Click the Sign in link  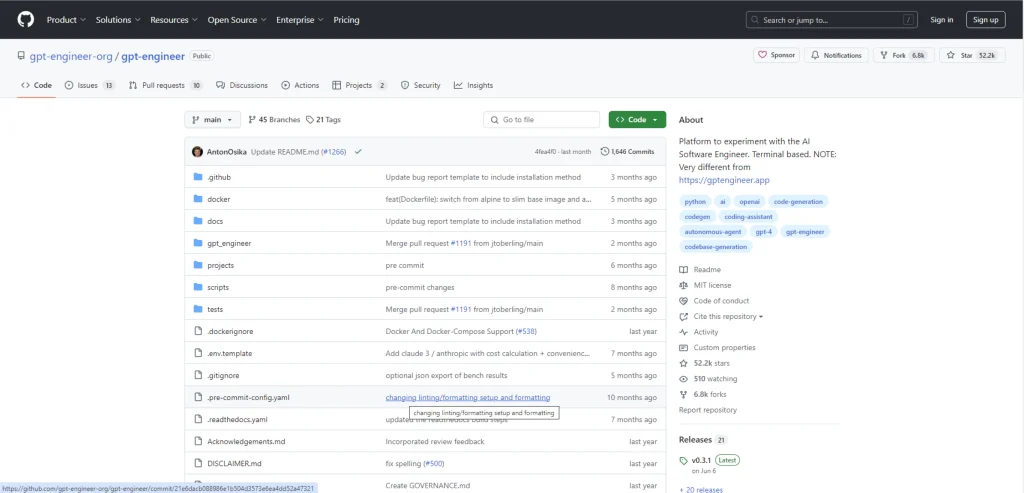coord(941,20)
